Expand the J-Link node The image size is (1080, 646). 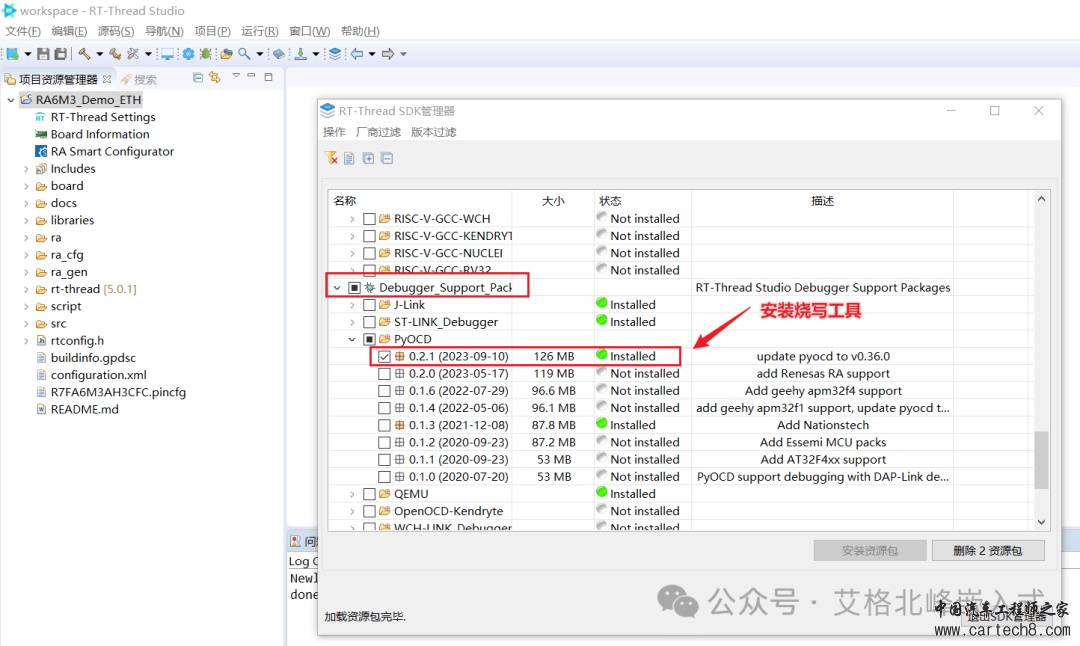pos(352,305)
